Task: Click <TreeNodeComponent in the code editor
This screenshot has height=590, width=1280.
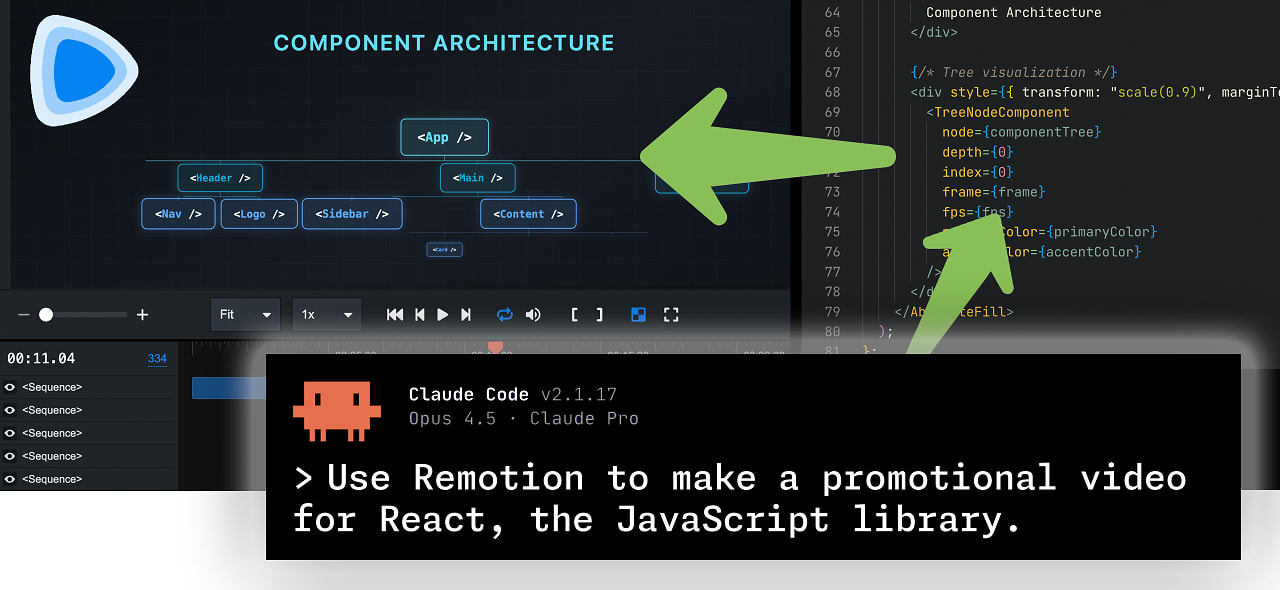Action: [998, 112]
